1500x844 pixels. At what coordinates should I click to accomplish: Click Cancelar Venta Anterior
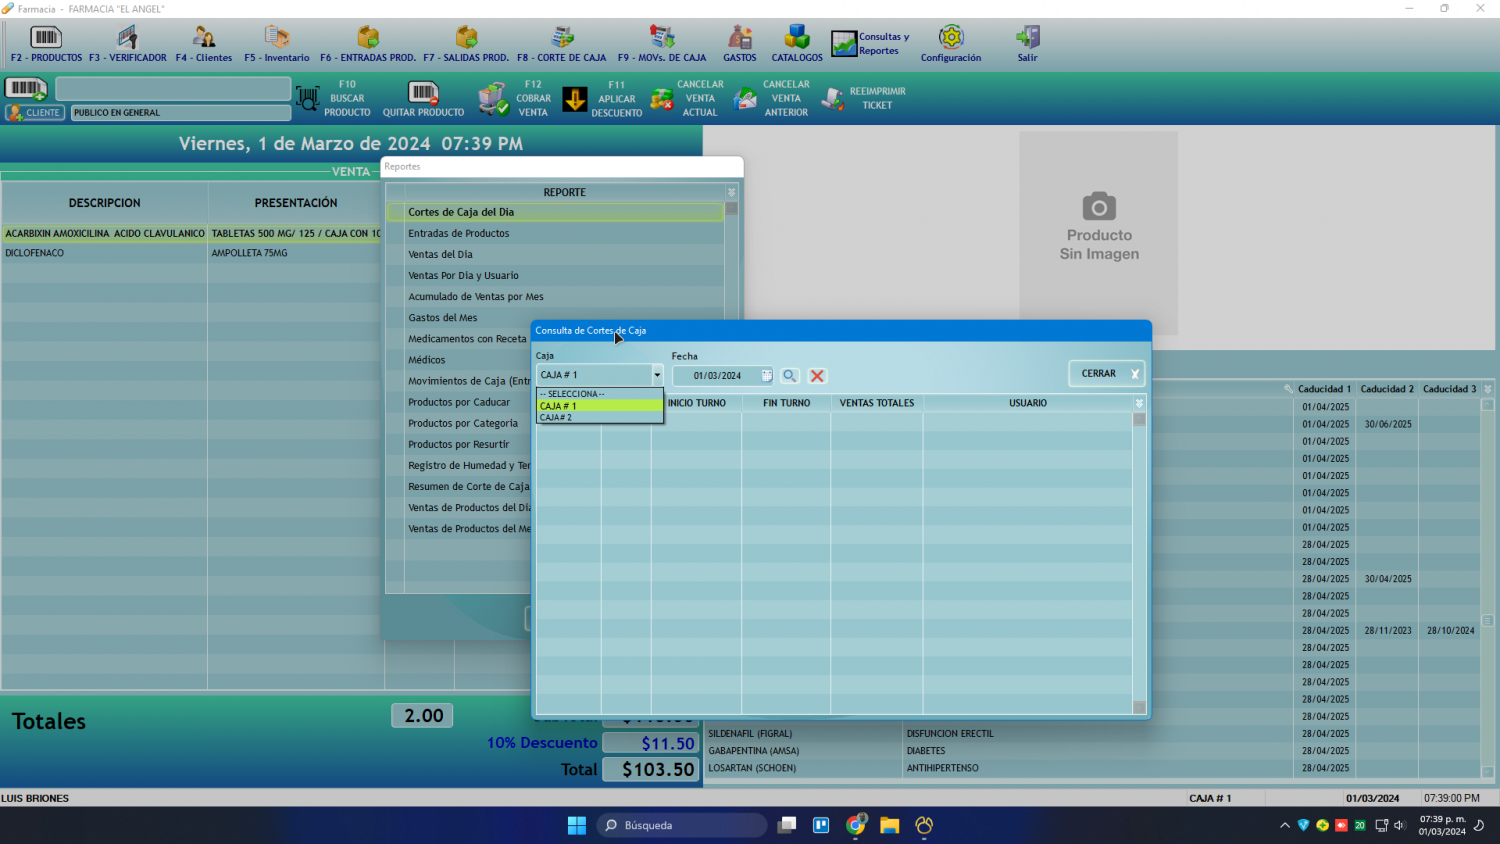coord(772,99)
